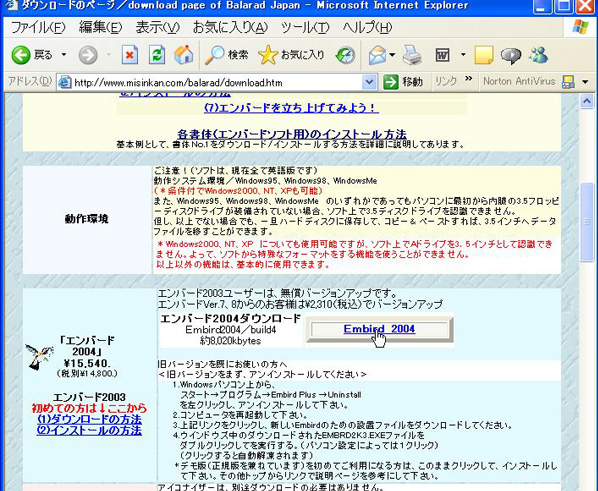The image size is (598, 491).
Task: Open the ヘルプ(H) menu
Action: (x=367, y=27)
